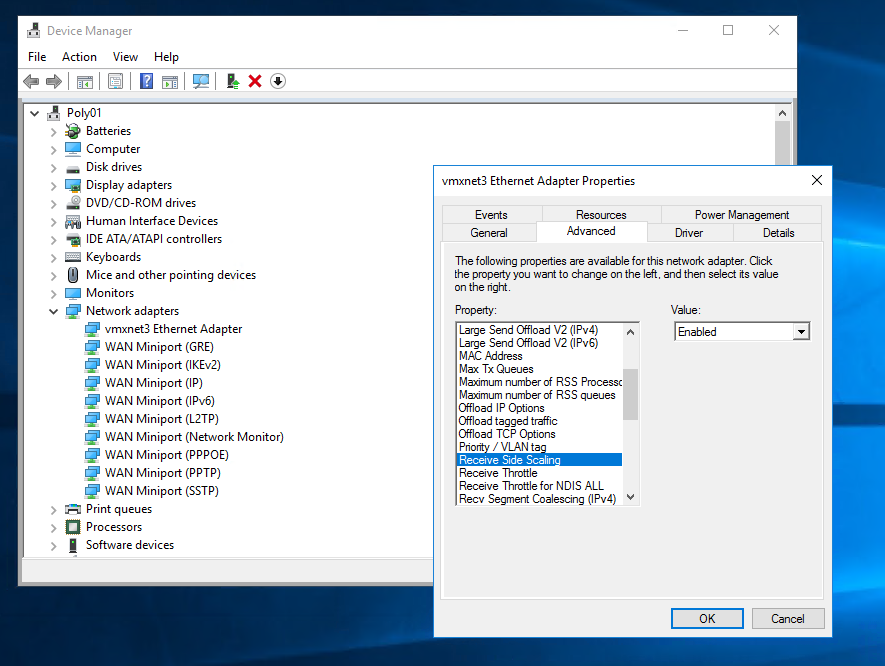Viewport: 885px width, 666px height.
Task: Click the Show/Hide Console Tree icon
Action: coord(85,81)
